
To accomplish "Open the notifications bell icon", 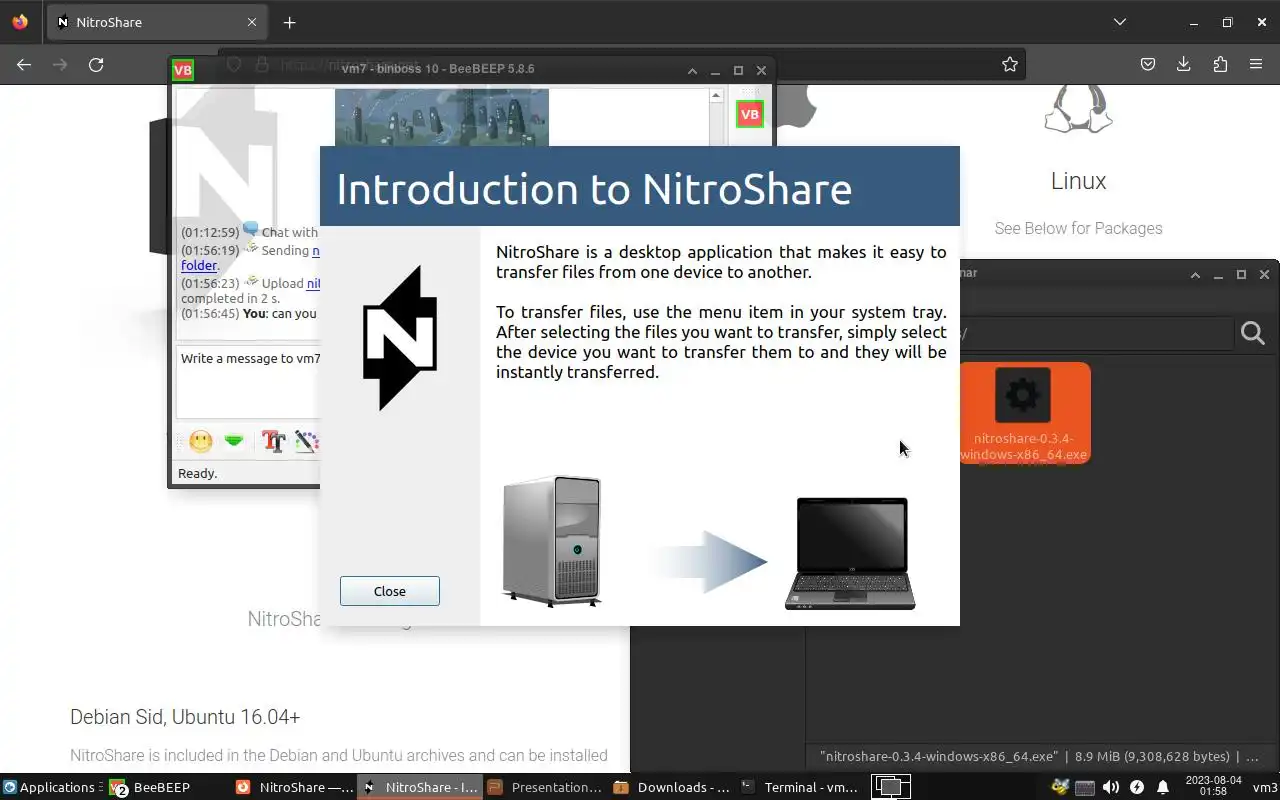I will point(1163,787).
